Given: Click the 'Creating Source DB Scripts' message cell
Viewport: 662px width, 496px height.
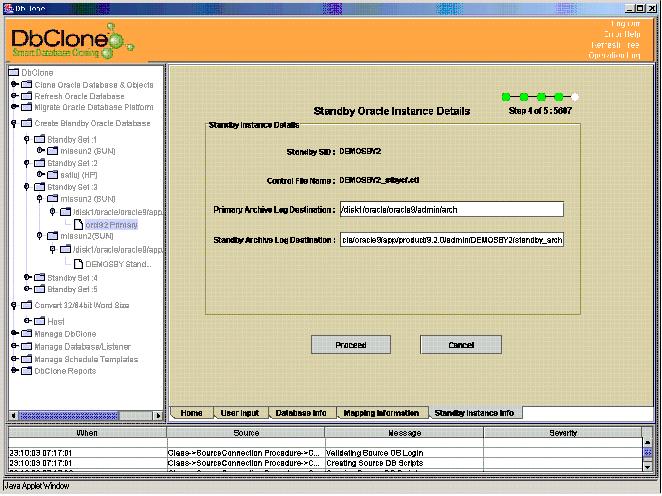Looking at the screenshot, I should tap(404, 463).
